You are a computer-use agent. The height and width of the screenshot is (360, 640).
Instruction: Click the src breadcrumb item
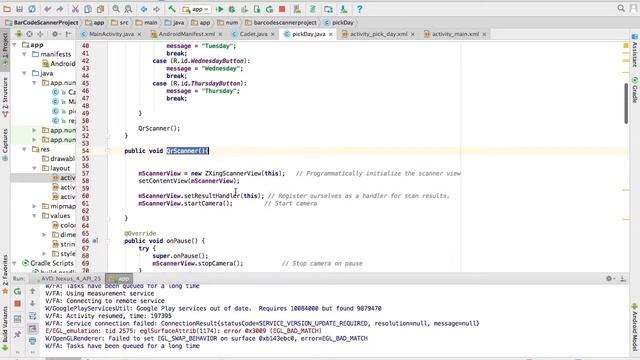coord(120,22)
